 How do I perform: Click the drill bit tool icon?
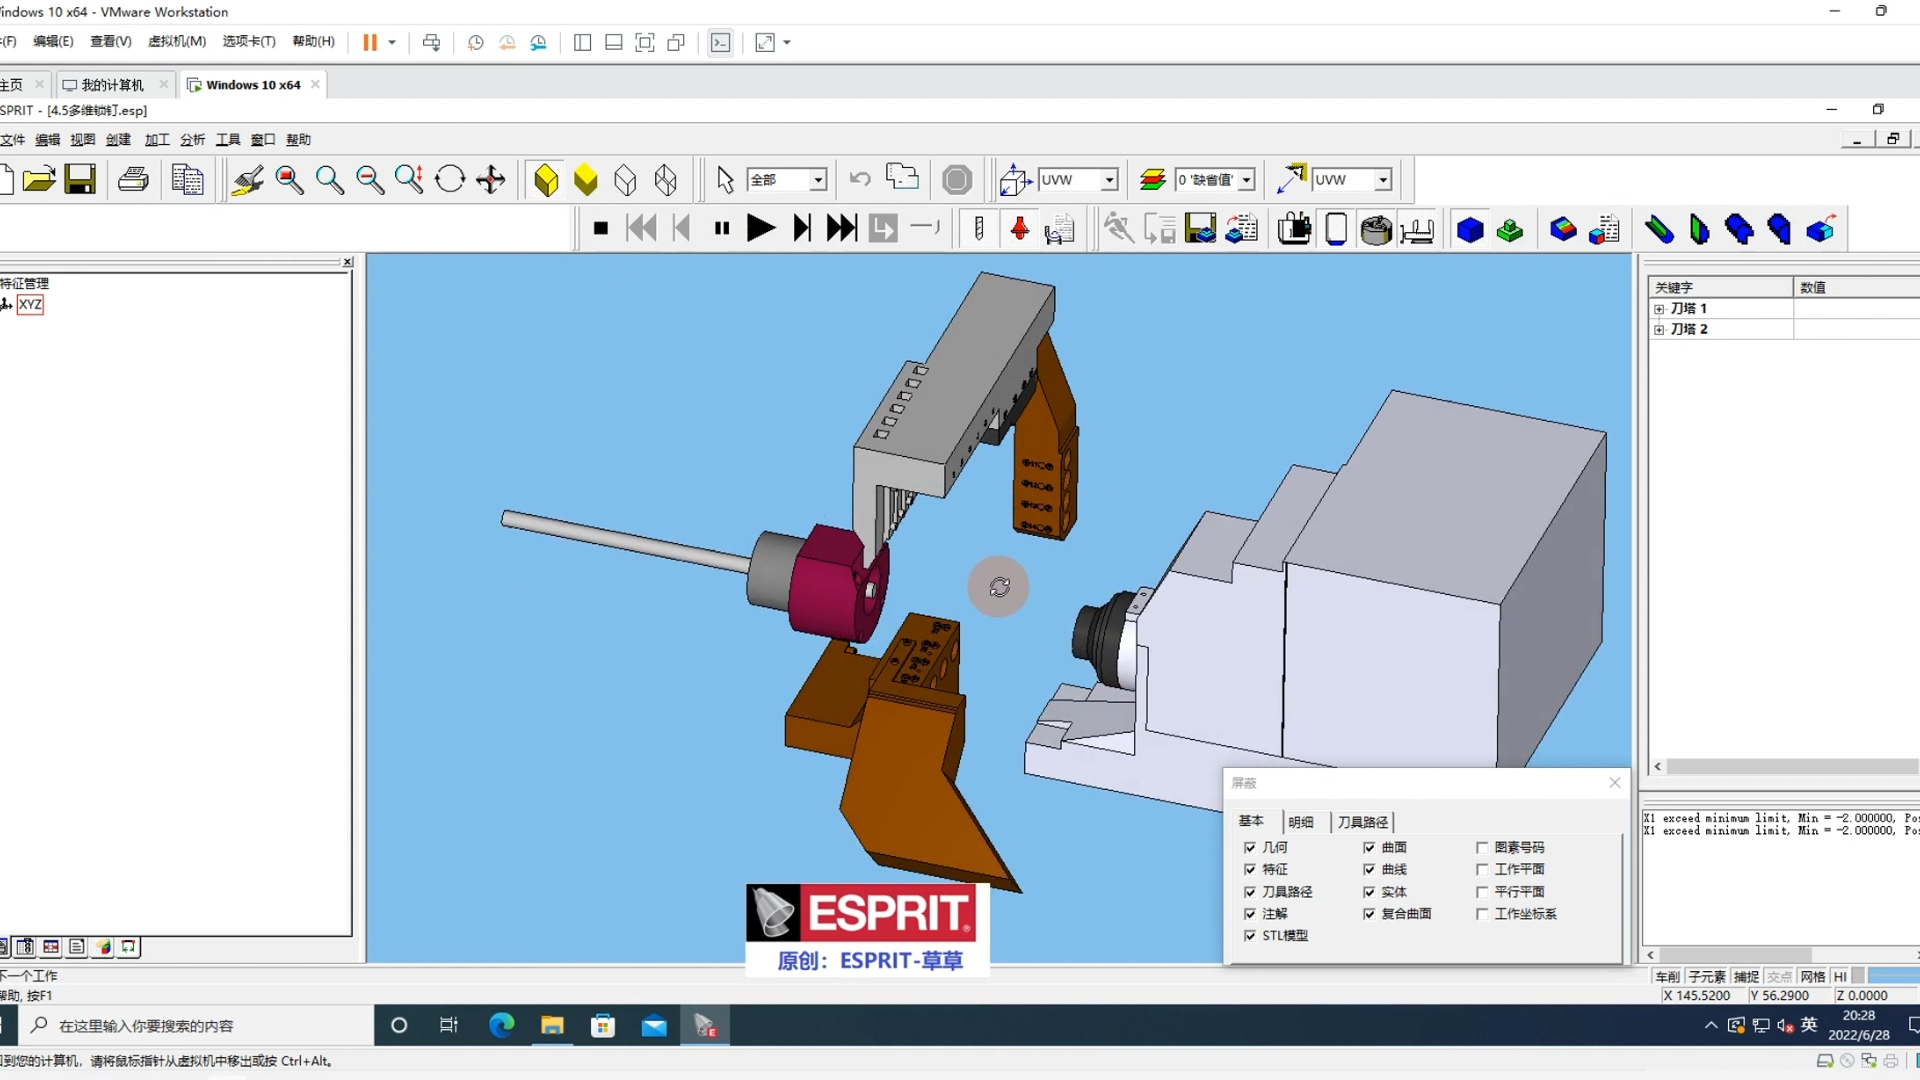pyautogui.click(x=979, y=229)
